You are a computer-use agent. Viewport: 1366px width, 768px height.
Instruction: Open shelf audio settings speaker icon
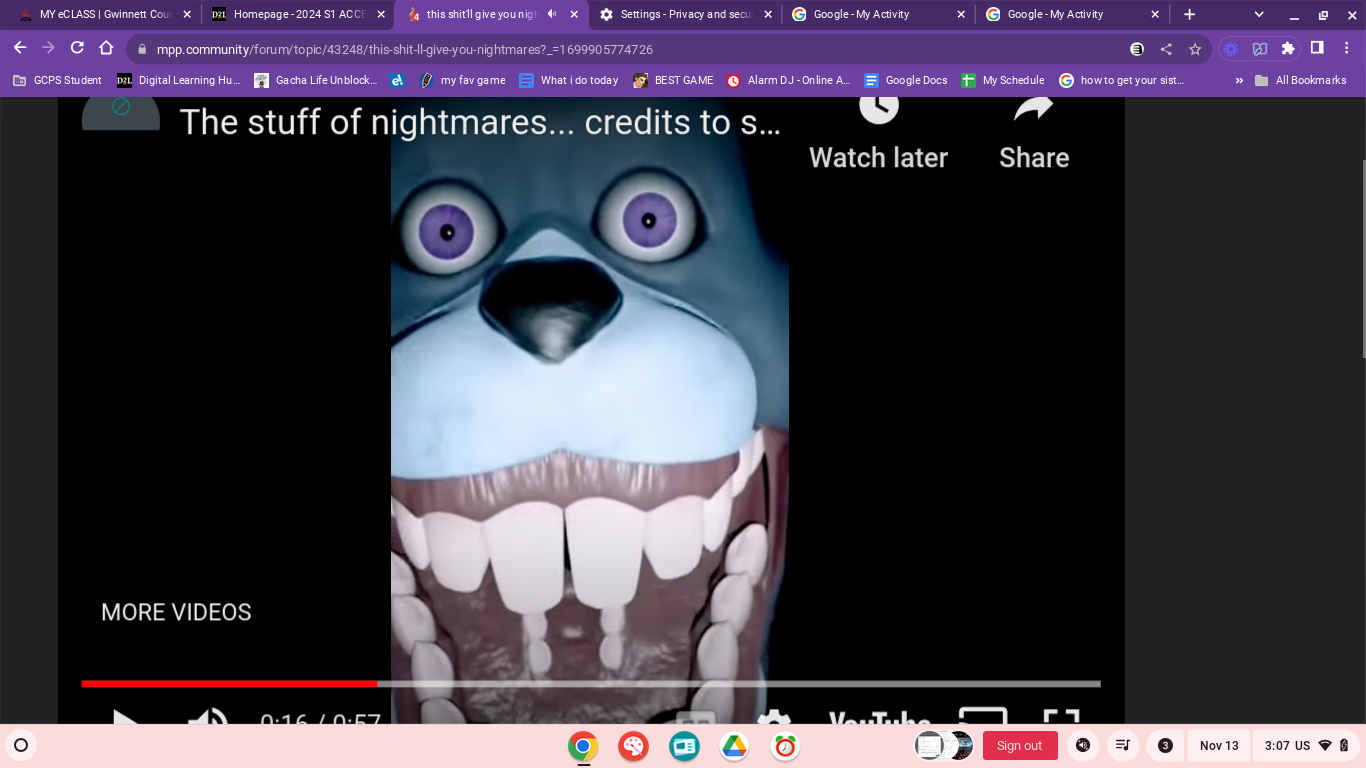[1083, 745]
